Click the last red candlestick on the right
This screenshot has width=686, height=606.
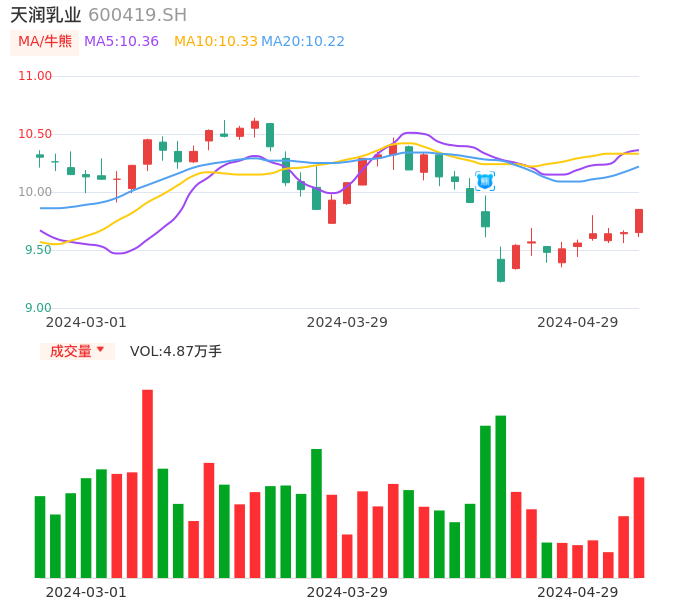(x=639, y=221)
